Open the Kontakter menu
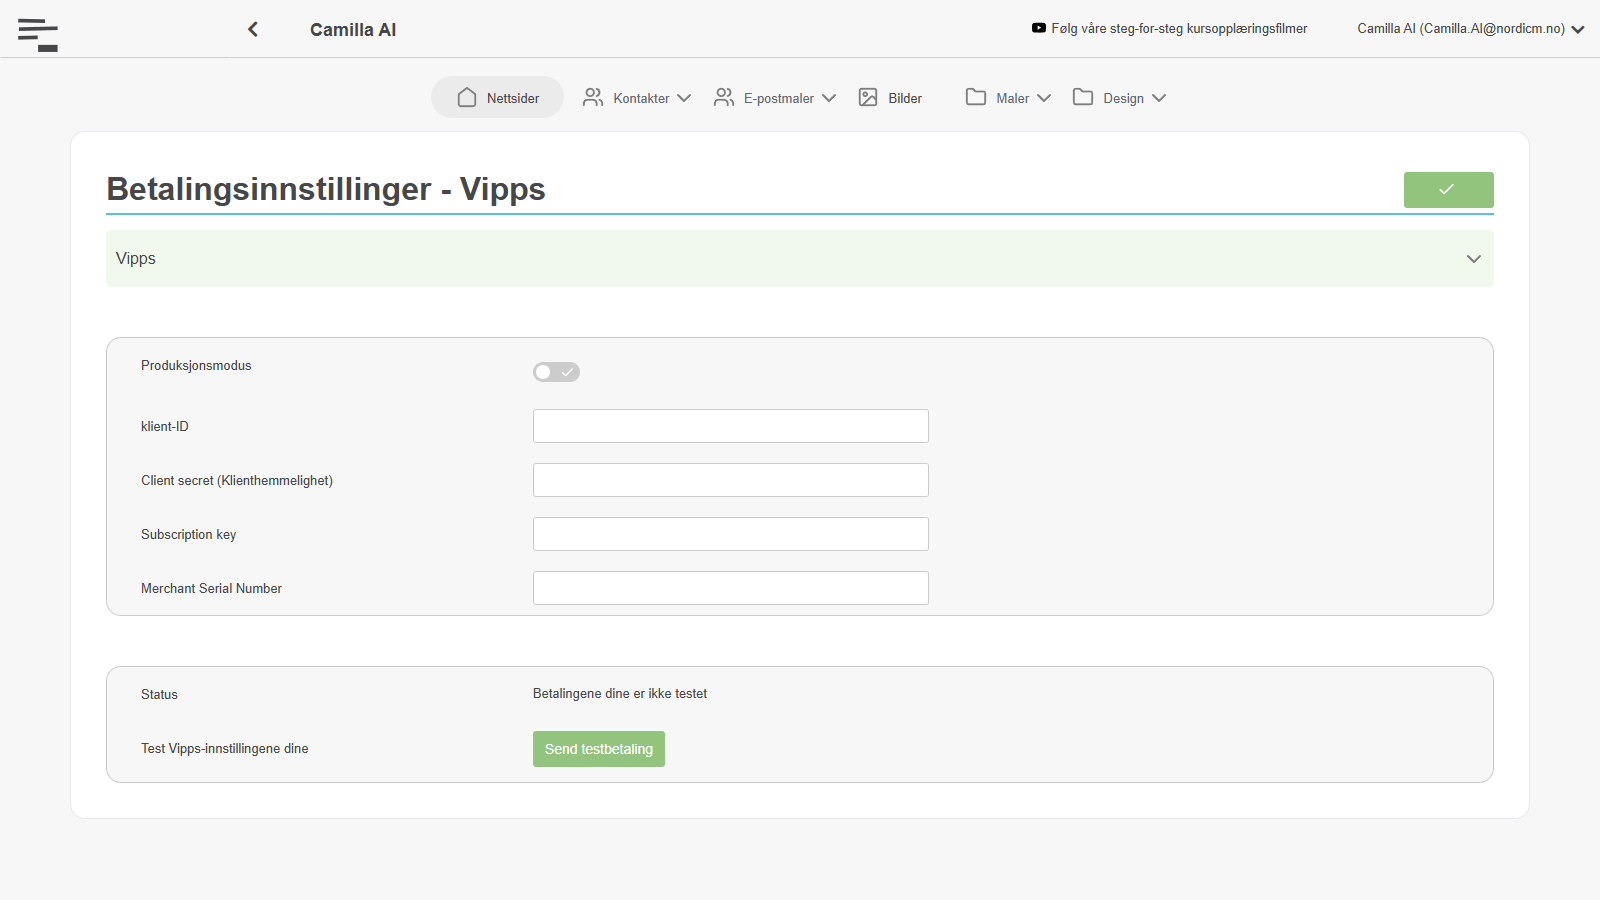1600x900 pixels. (x=637, y=98)
